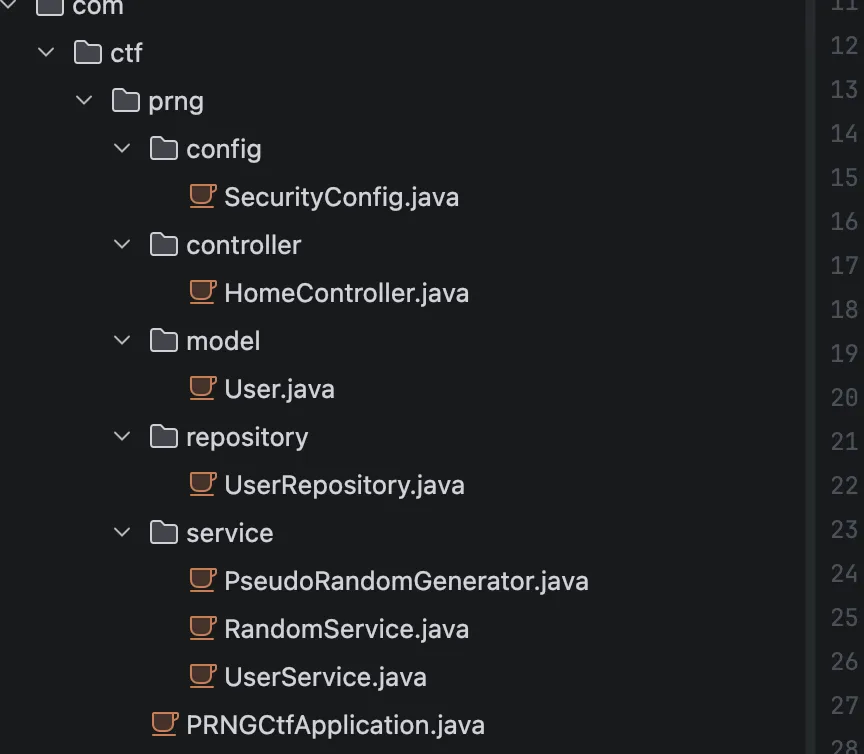Select the service folder label
The image size is (864, 754).
(x=229, y=533)
